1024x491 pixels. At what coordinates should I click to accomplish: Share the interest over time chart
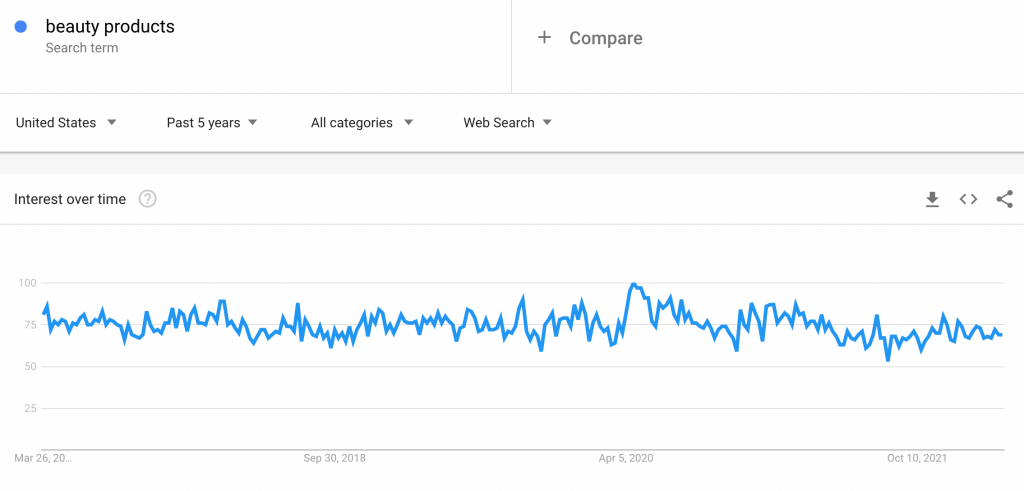(1004, 199)
